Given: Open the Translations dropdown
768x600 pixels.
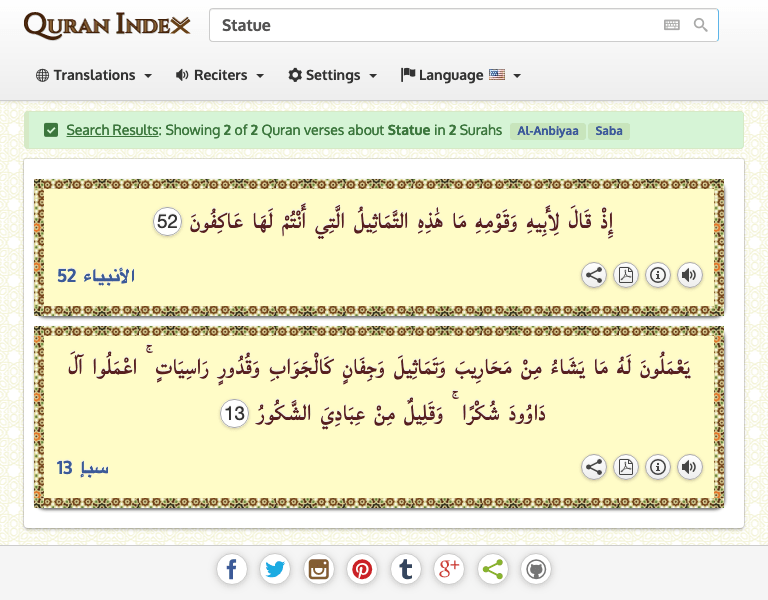Looking at the screenshot, I should 94,75.
